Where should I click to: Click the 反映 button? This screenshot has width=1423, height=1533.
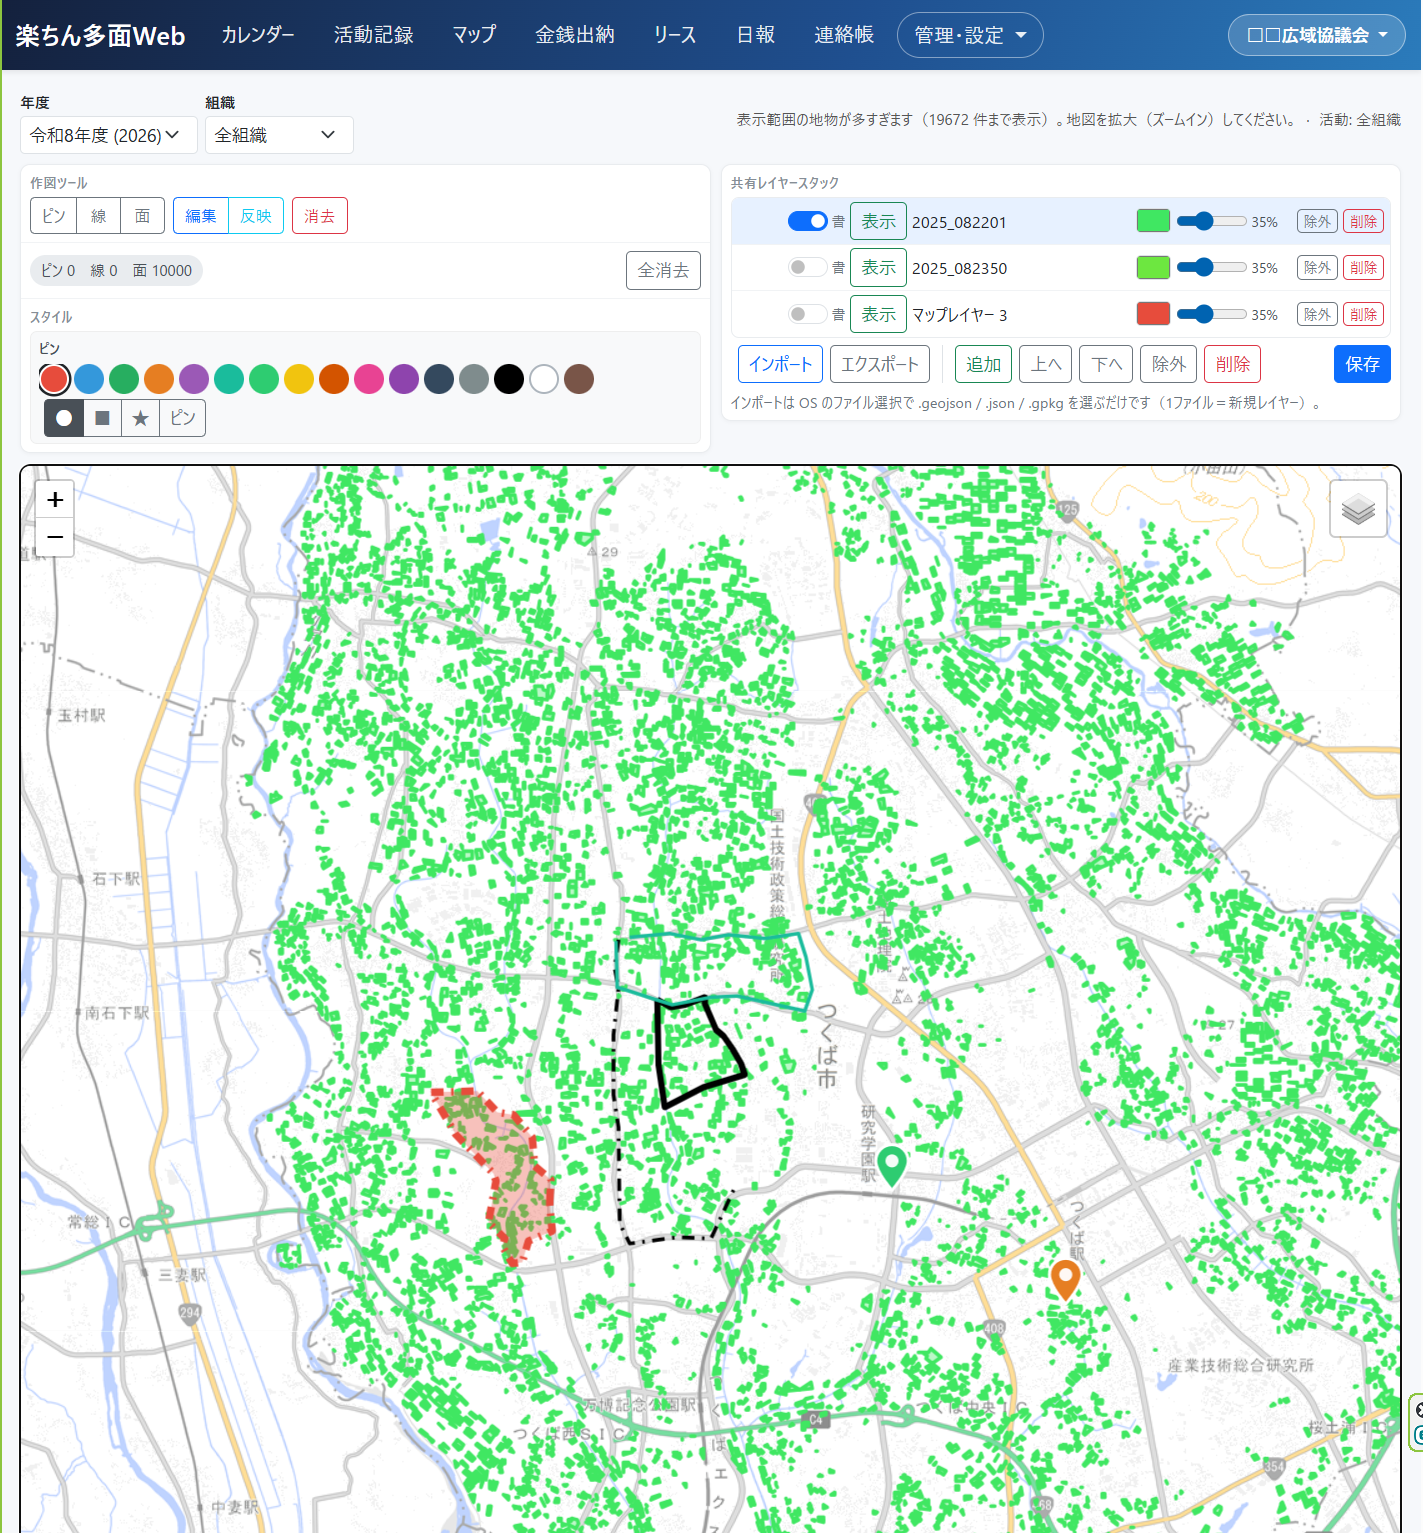pyautogui.click(x=256, y=216)
